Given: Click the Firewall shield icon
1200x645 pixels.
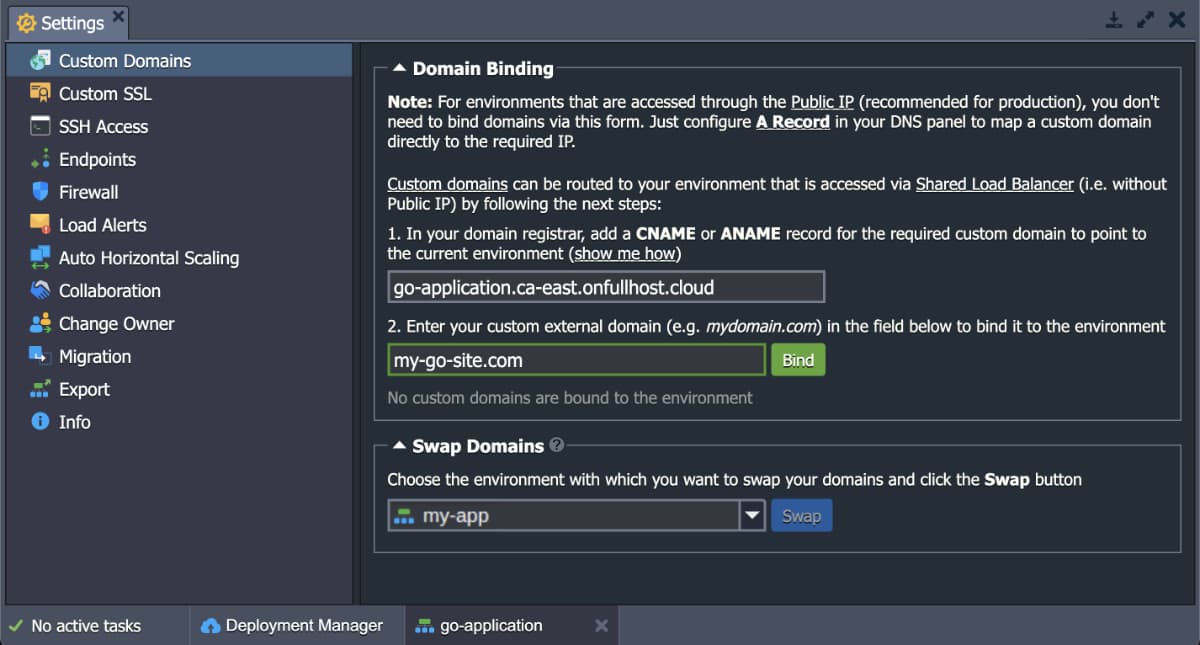Looking at the screenshot, I should (x=40, y=192).
